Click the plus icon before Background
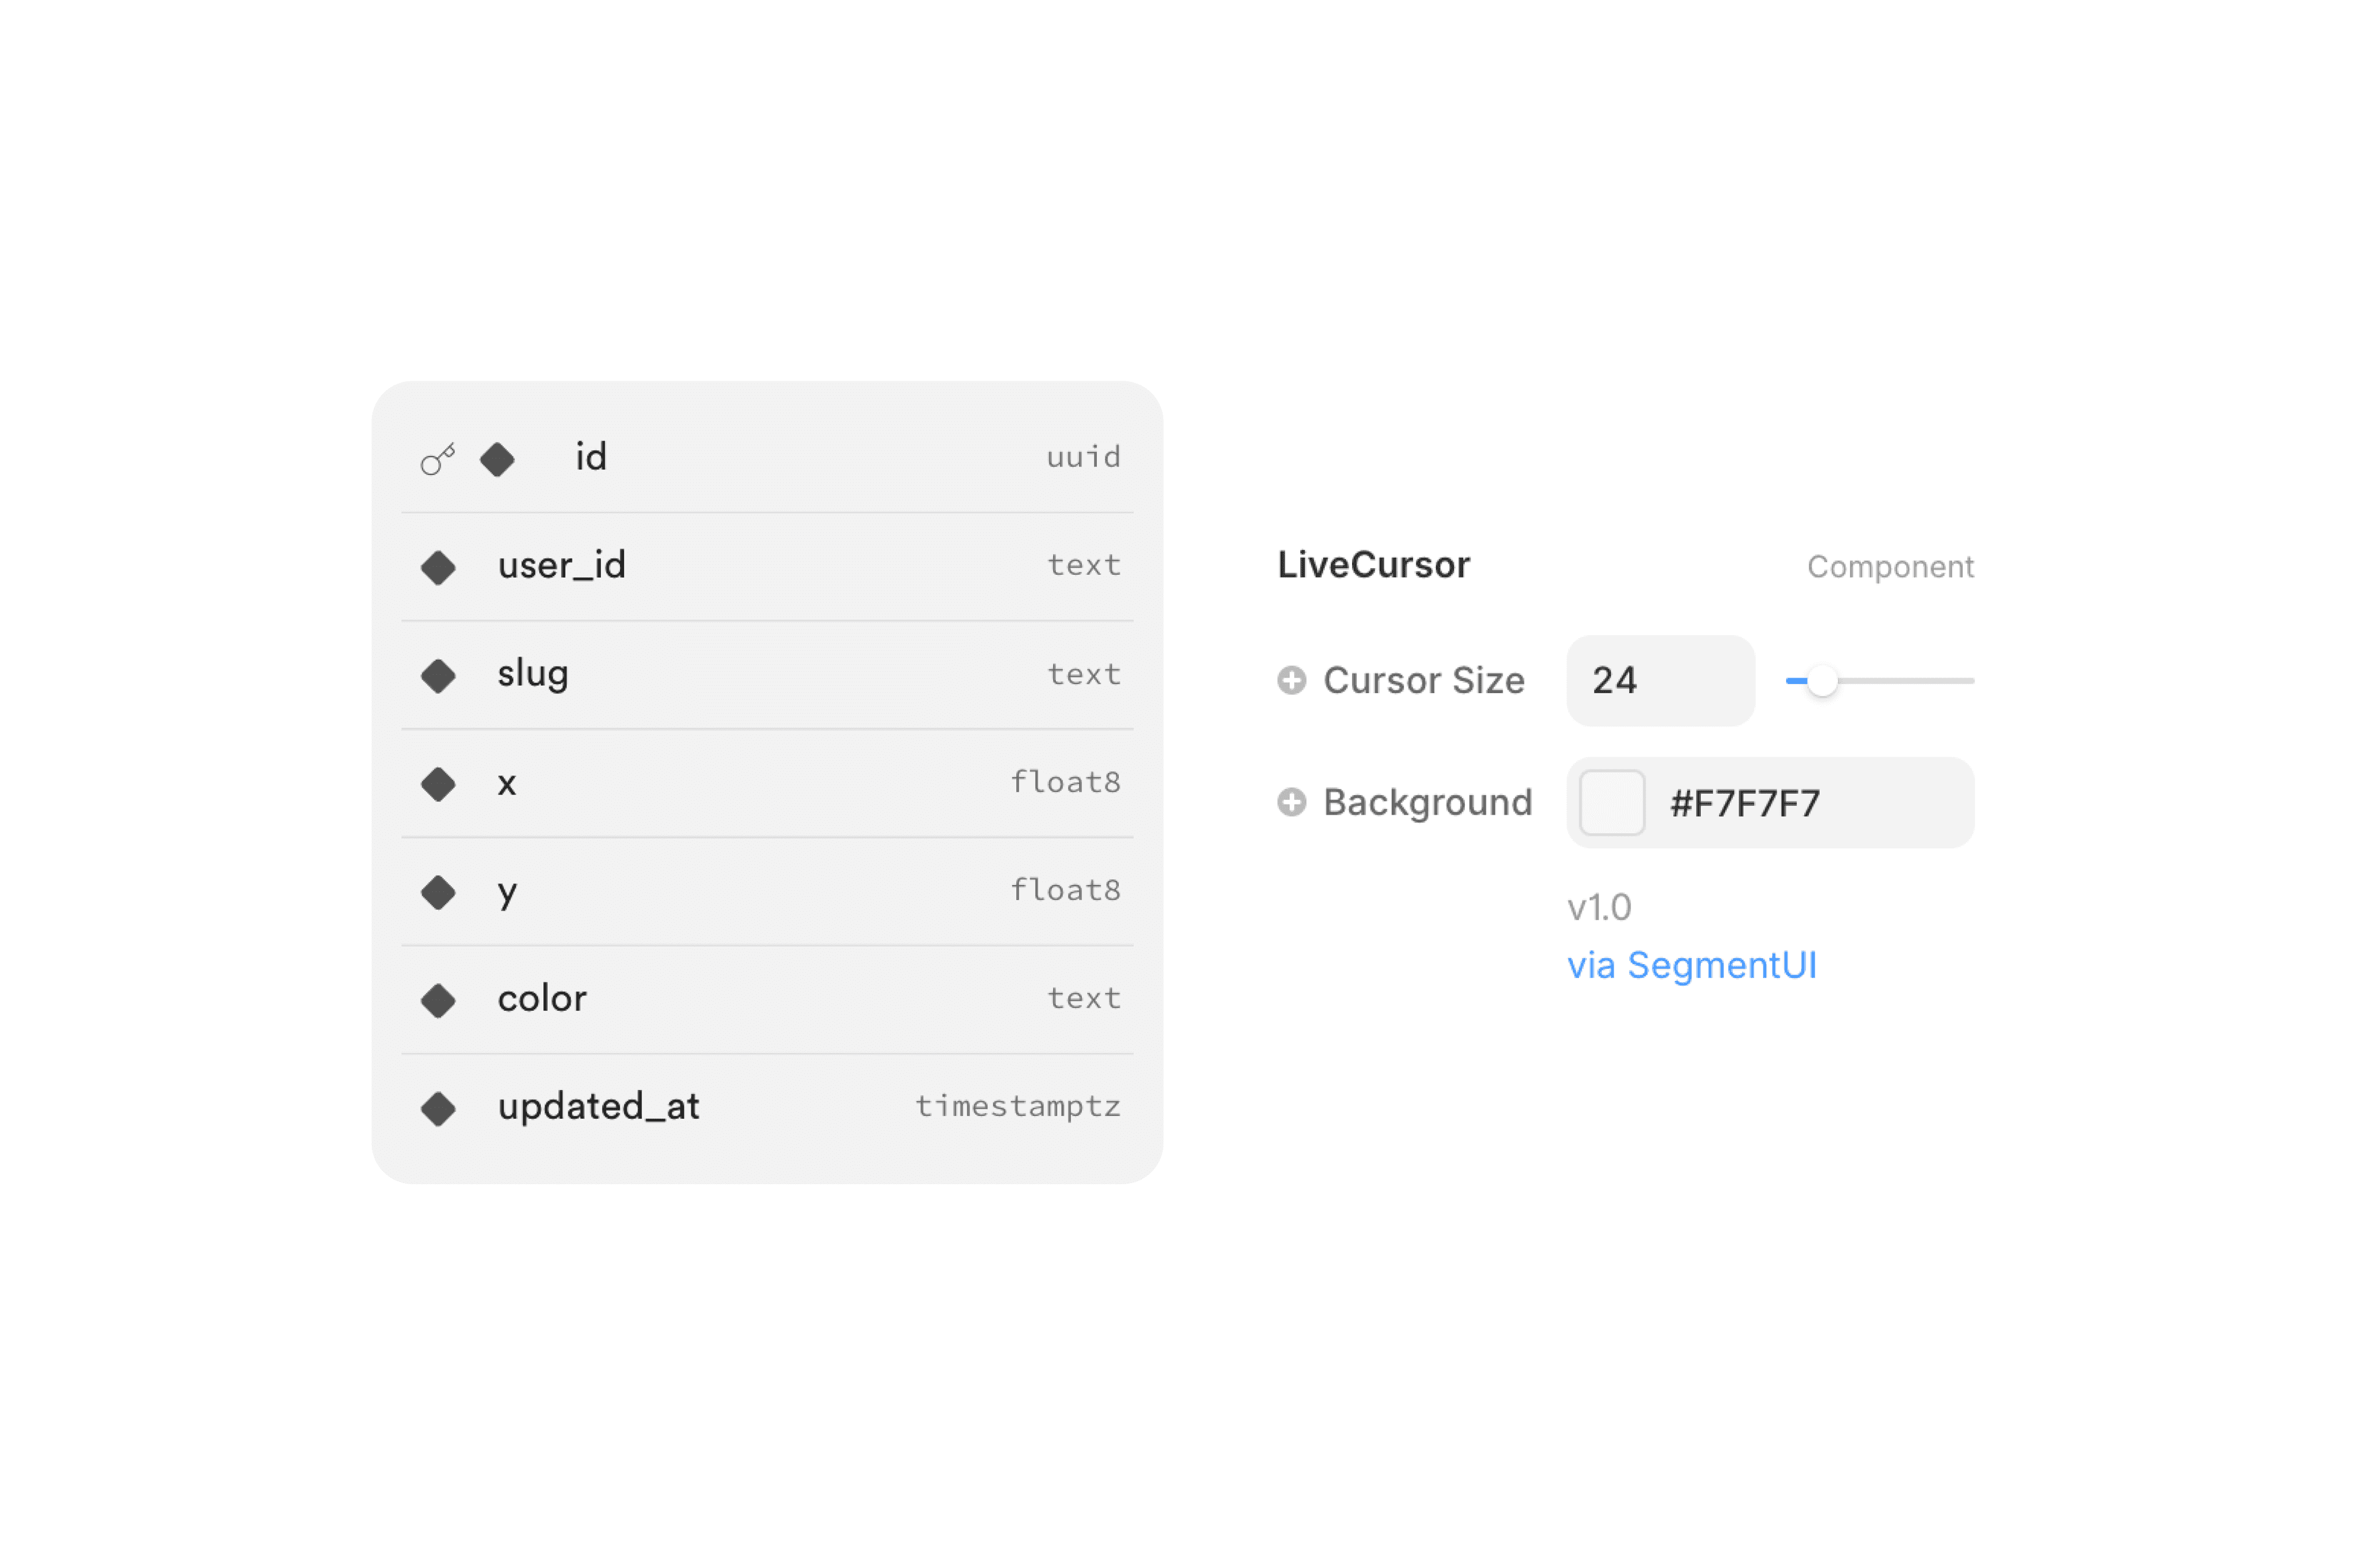The width and height of the screenshot is (2380, 1565). [1292, 802]
